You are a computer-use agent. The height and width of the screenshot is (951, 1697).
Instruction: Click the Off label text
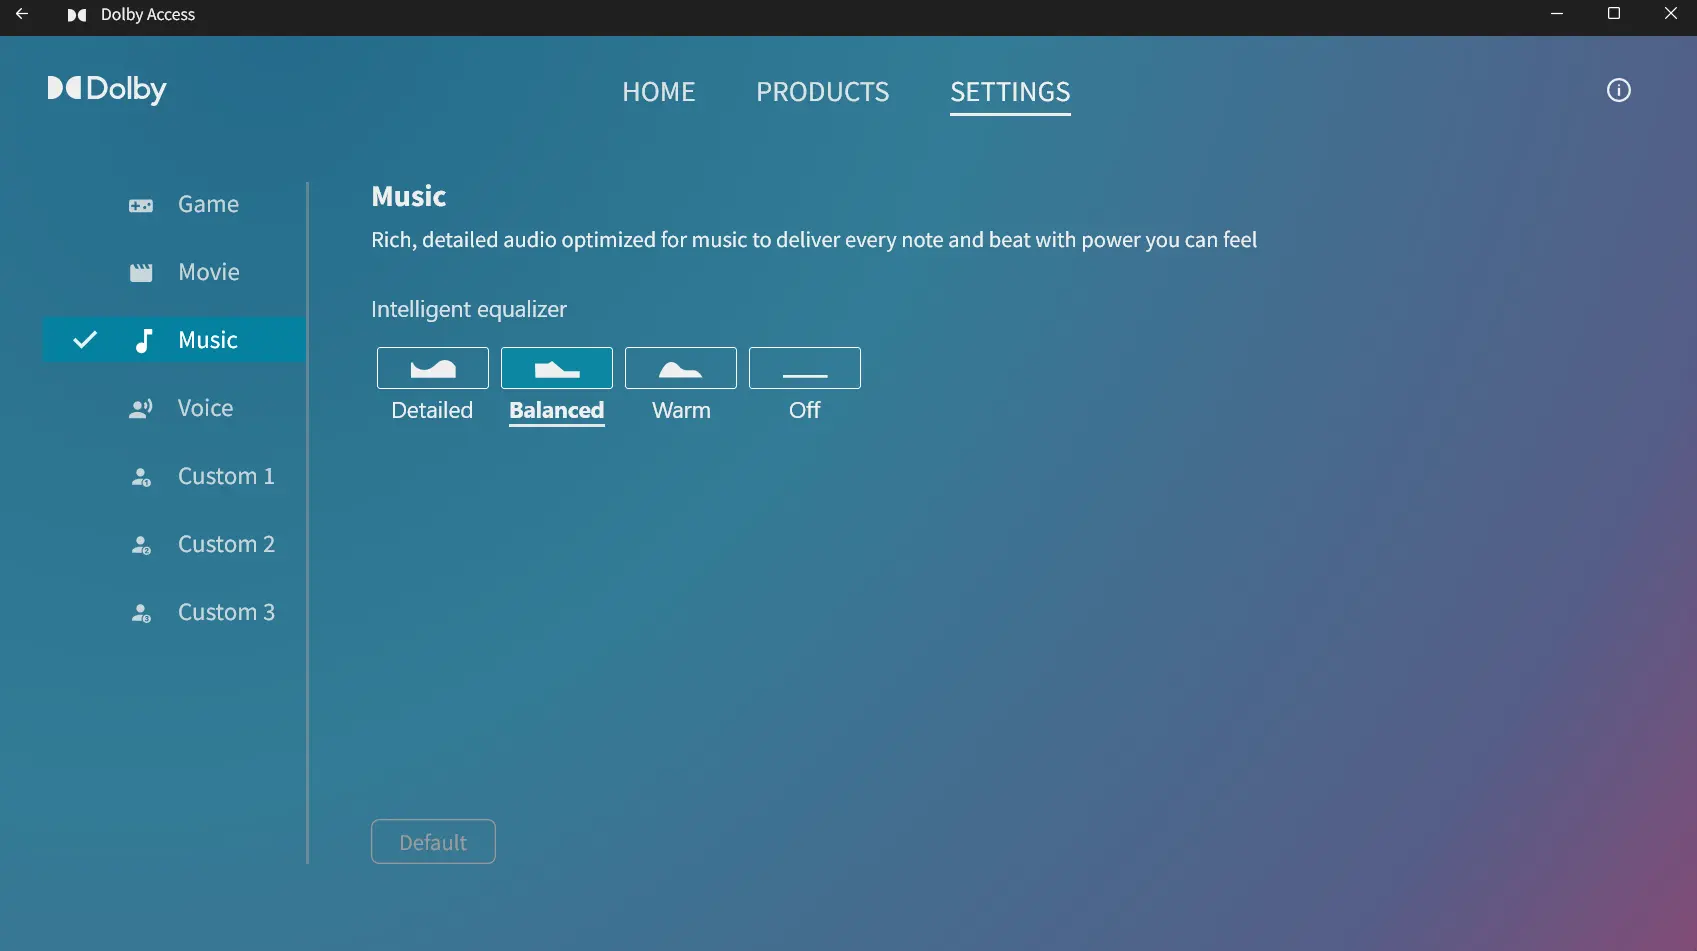point(804,410)
